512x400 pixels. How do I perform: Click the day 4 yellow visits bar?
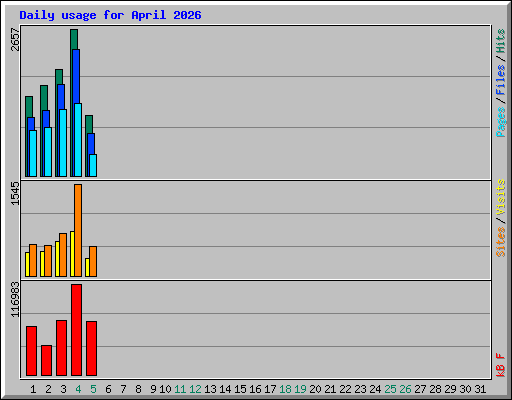coord(72,254)
